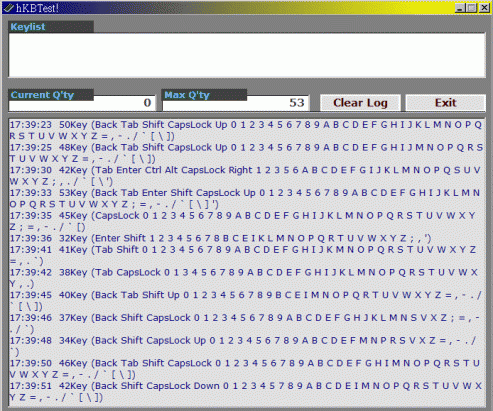Click the hKBTest! title bar text
This screenshot has width=493, height=411.
tap(37, 8)
